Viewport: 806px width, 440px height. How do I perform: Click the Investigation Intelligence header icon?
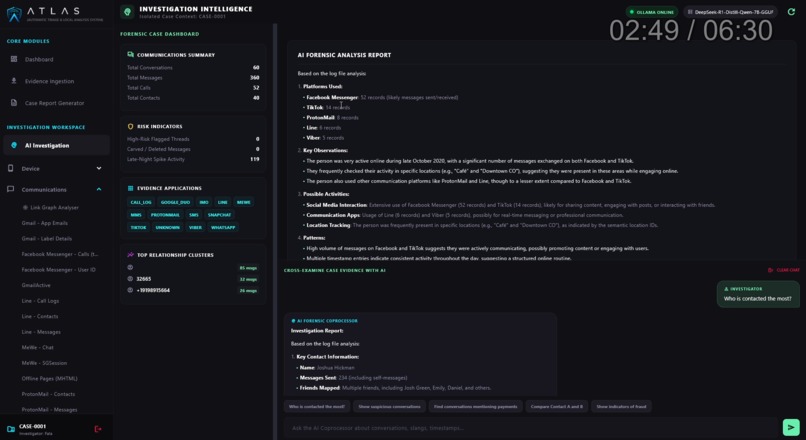127,11
